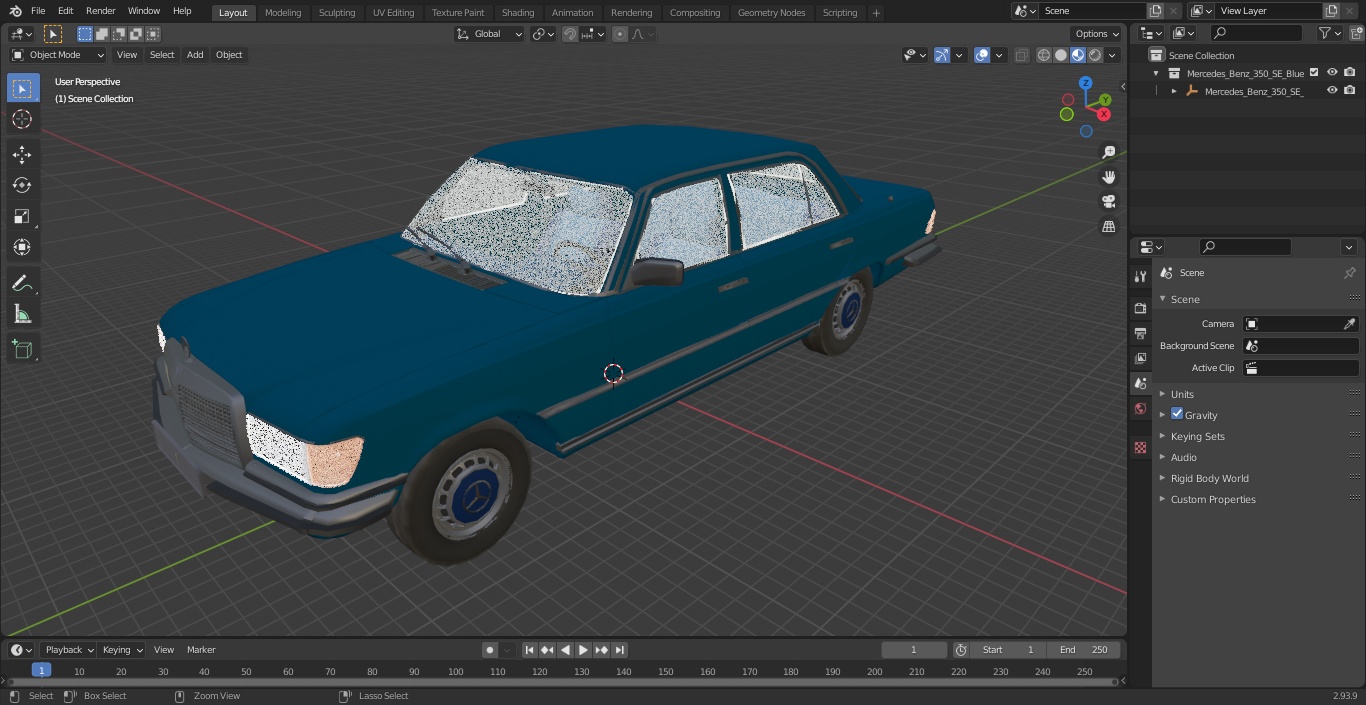
Task: Hide Mercedes_Benz_350_SE_Blue collection via eye icon
Action: tap(1332, 73)
